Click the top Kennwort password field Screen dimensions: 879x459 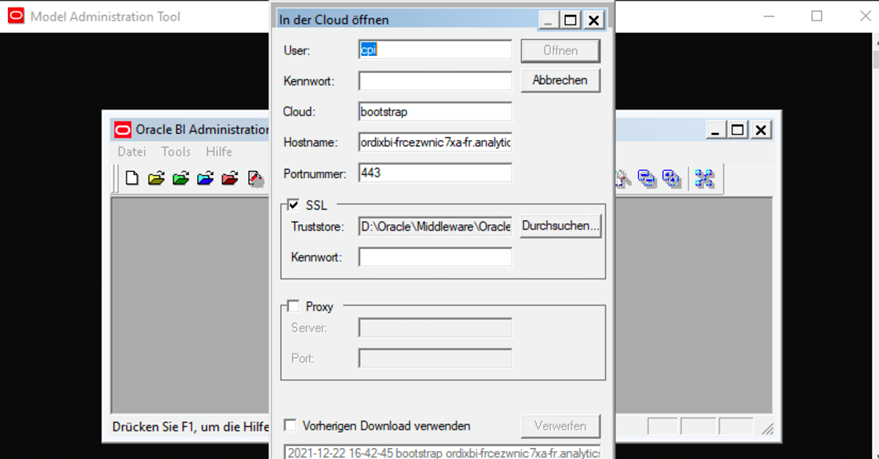(x=435, y=81)
